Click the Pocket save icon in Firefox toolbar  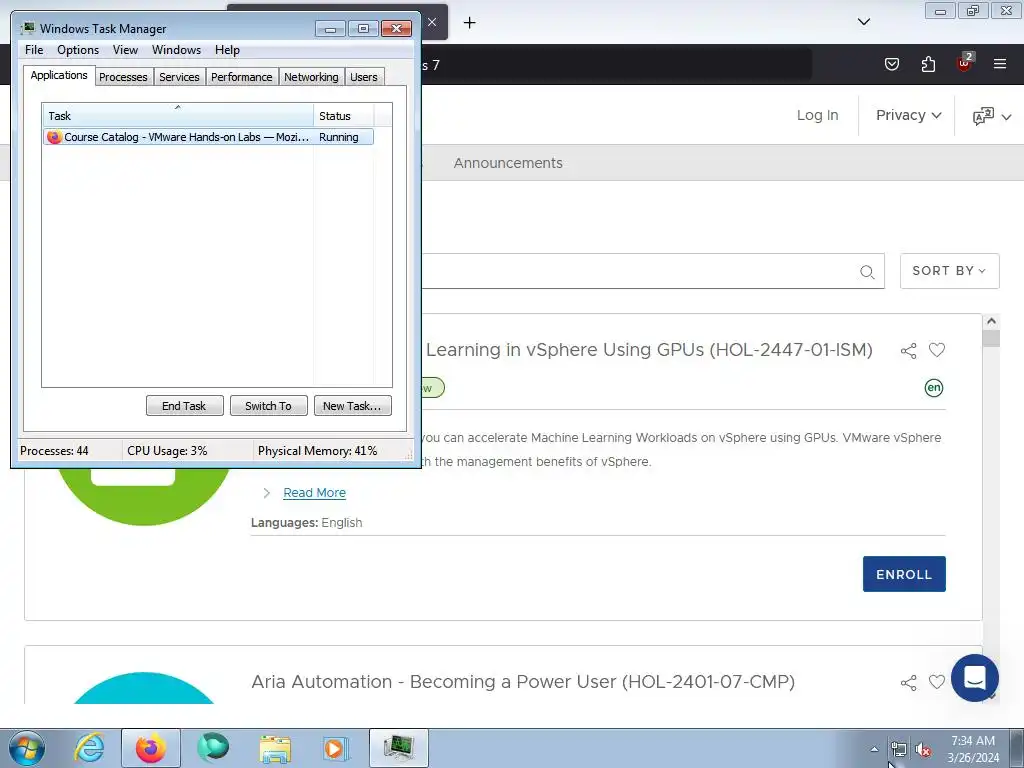coord(891,64)
